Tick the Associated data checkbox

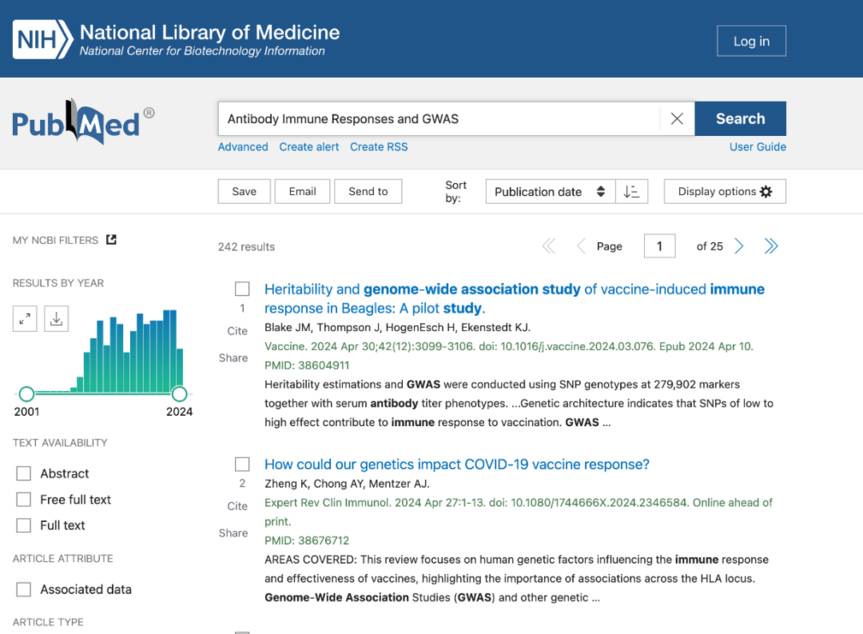24,590
